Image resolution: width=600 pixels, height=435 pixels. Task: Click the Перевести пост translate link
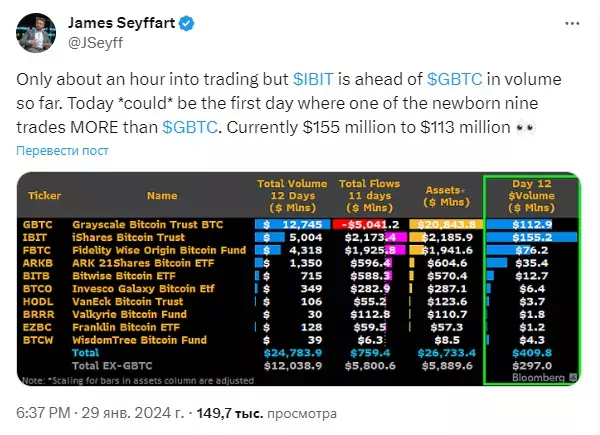coord(62,151)
